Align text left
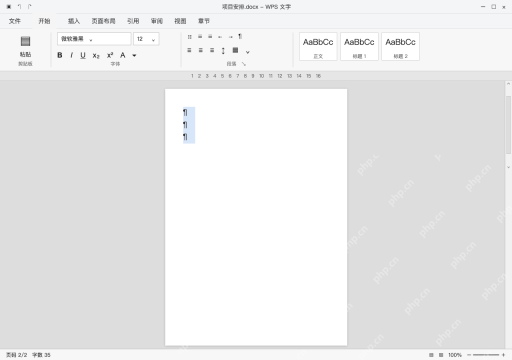 point(189,50)
